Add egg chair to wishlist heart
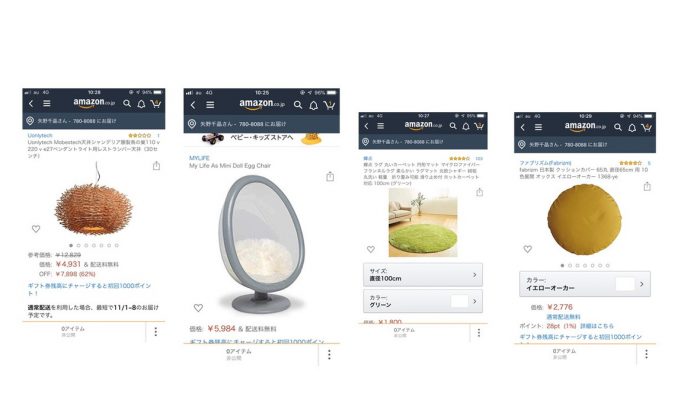This screenshot has height=400, width=700. tap(198, 308)
